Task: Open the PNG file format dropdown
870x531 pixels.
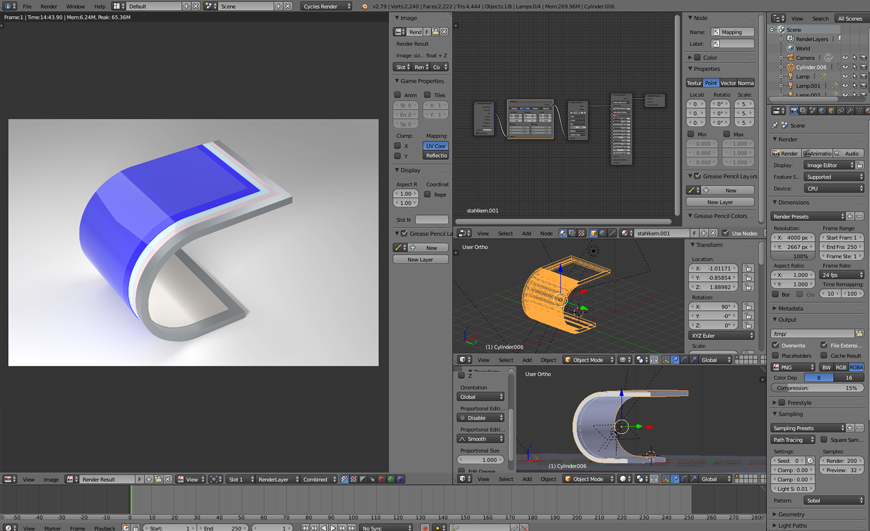Action: click(793, 367)
